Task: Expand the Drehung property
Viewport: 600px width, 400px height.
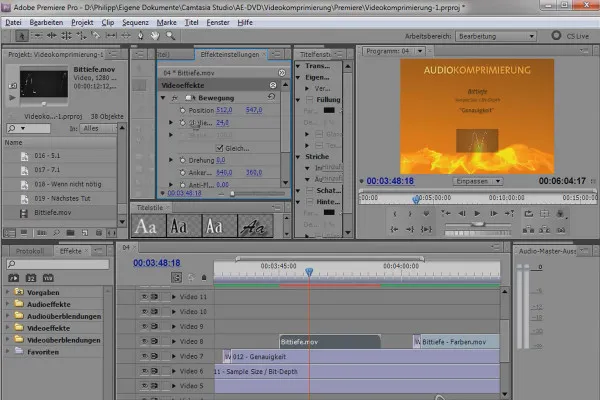Action: (x=171, y=160)
